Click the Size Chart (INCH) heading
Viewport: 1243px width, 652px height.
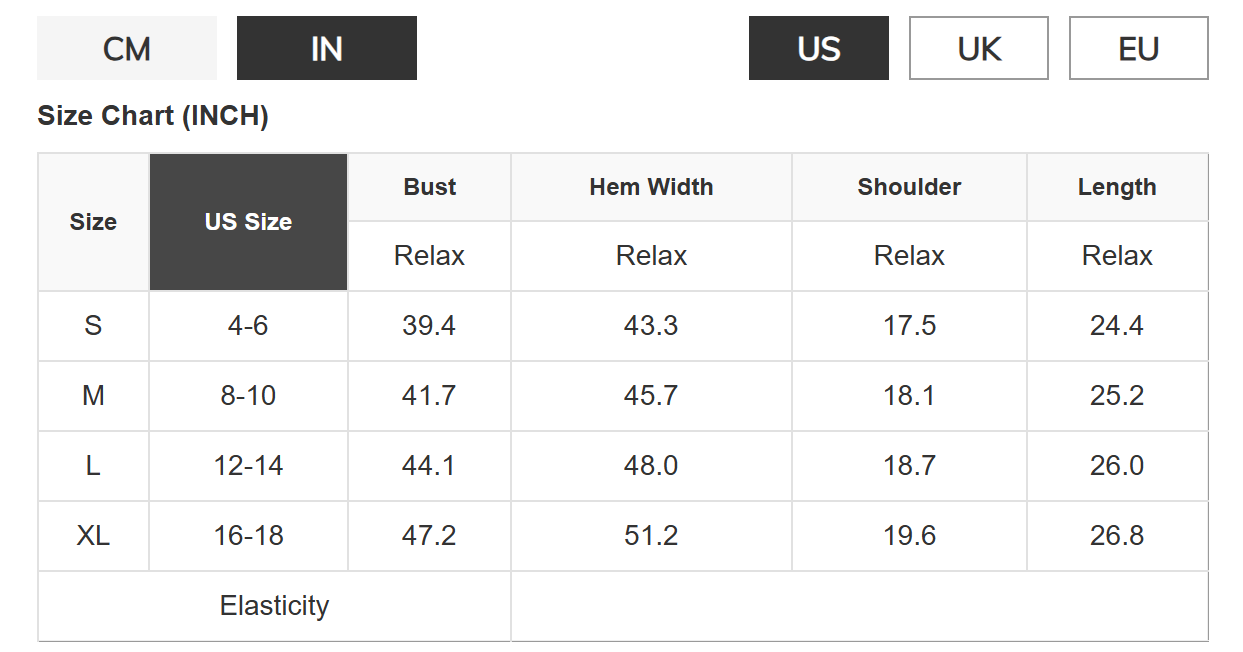tap(153, 116)
